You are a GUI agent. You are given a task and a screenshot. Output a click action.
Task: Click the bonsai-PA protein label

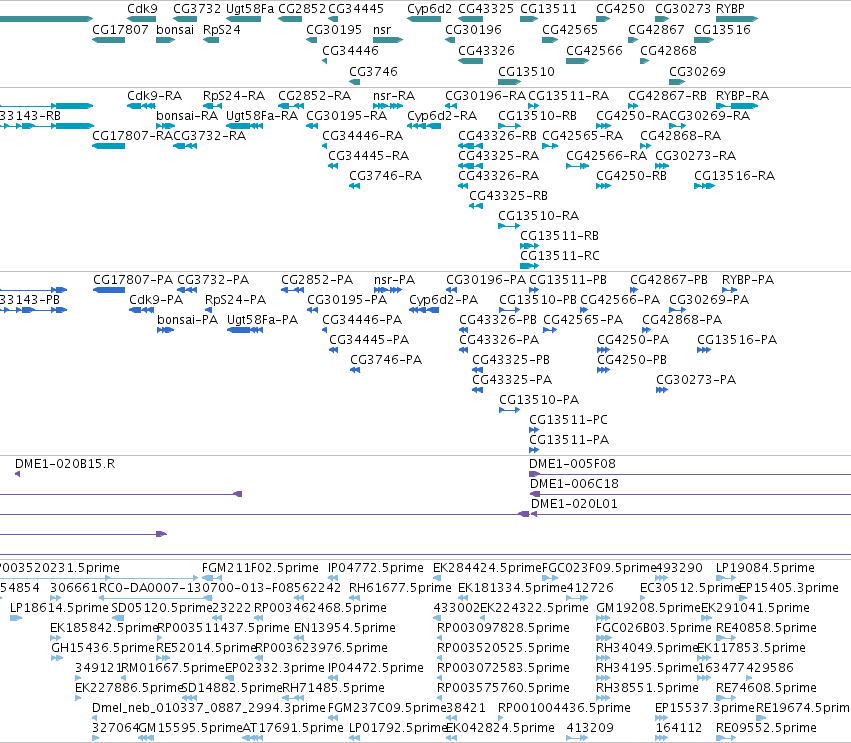(x=187, y=320)
